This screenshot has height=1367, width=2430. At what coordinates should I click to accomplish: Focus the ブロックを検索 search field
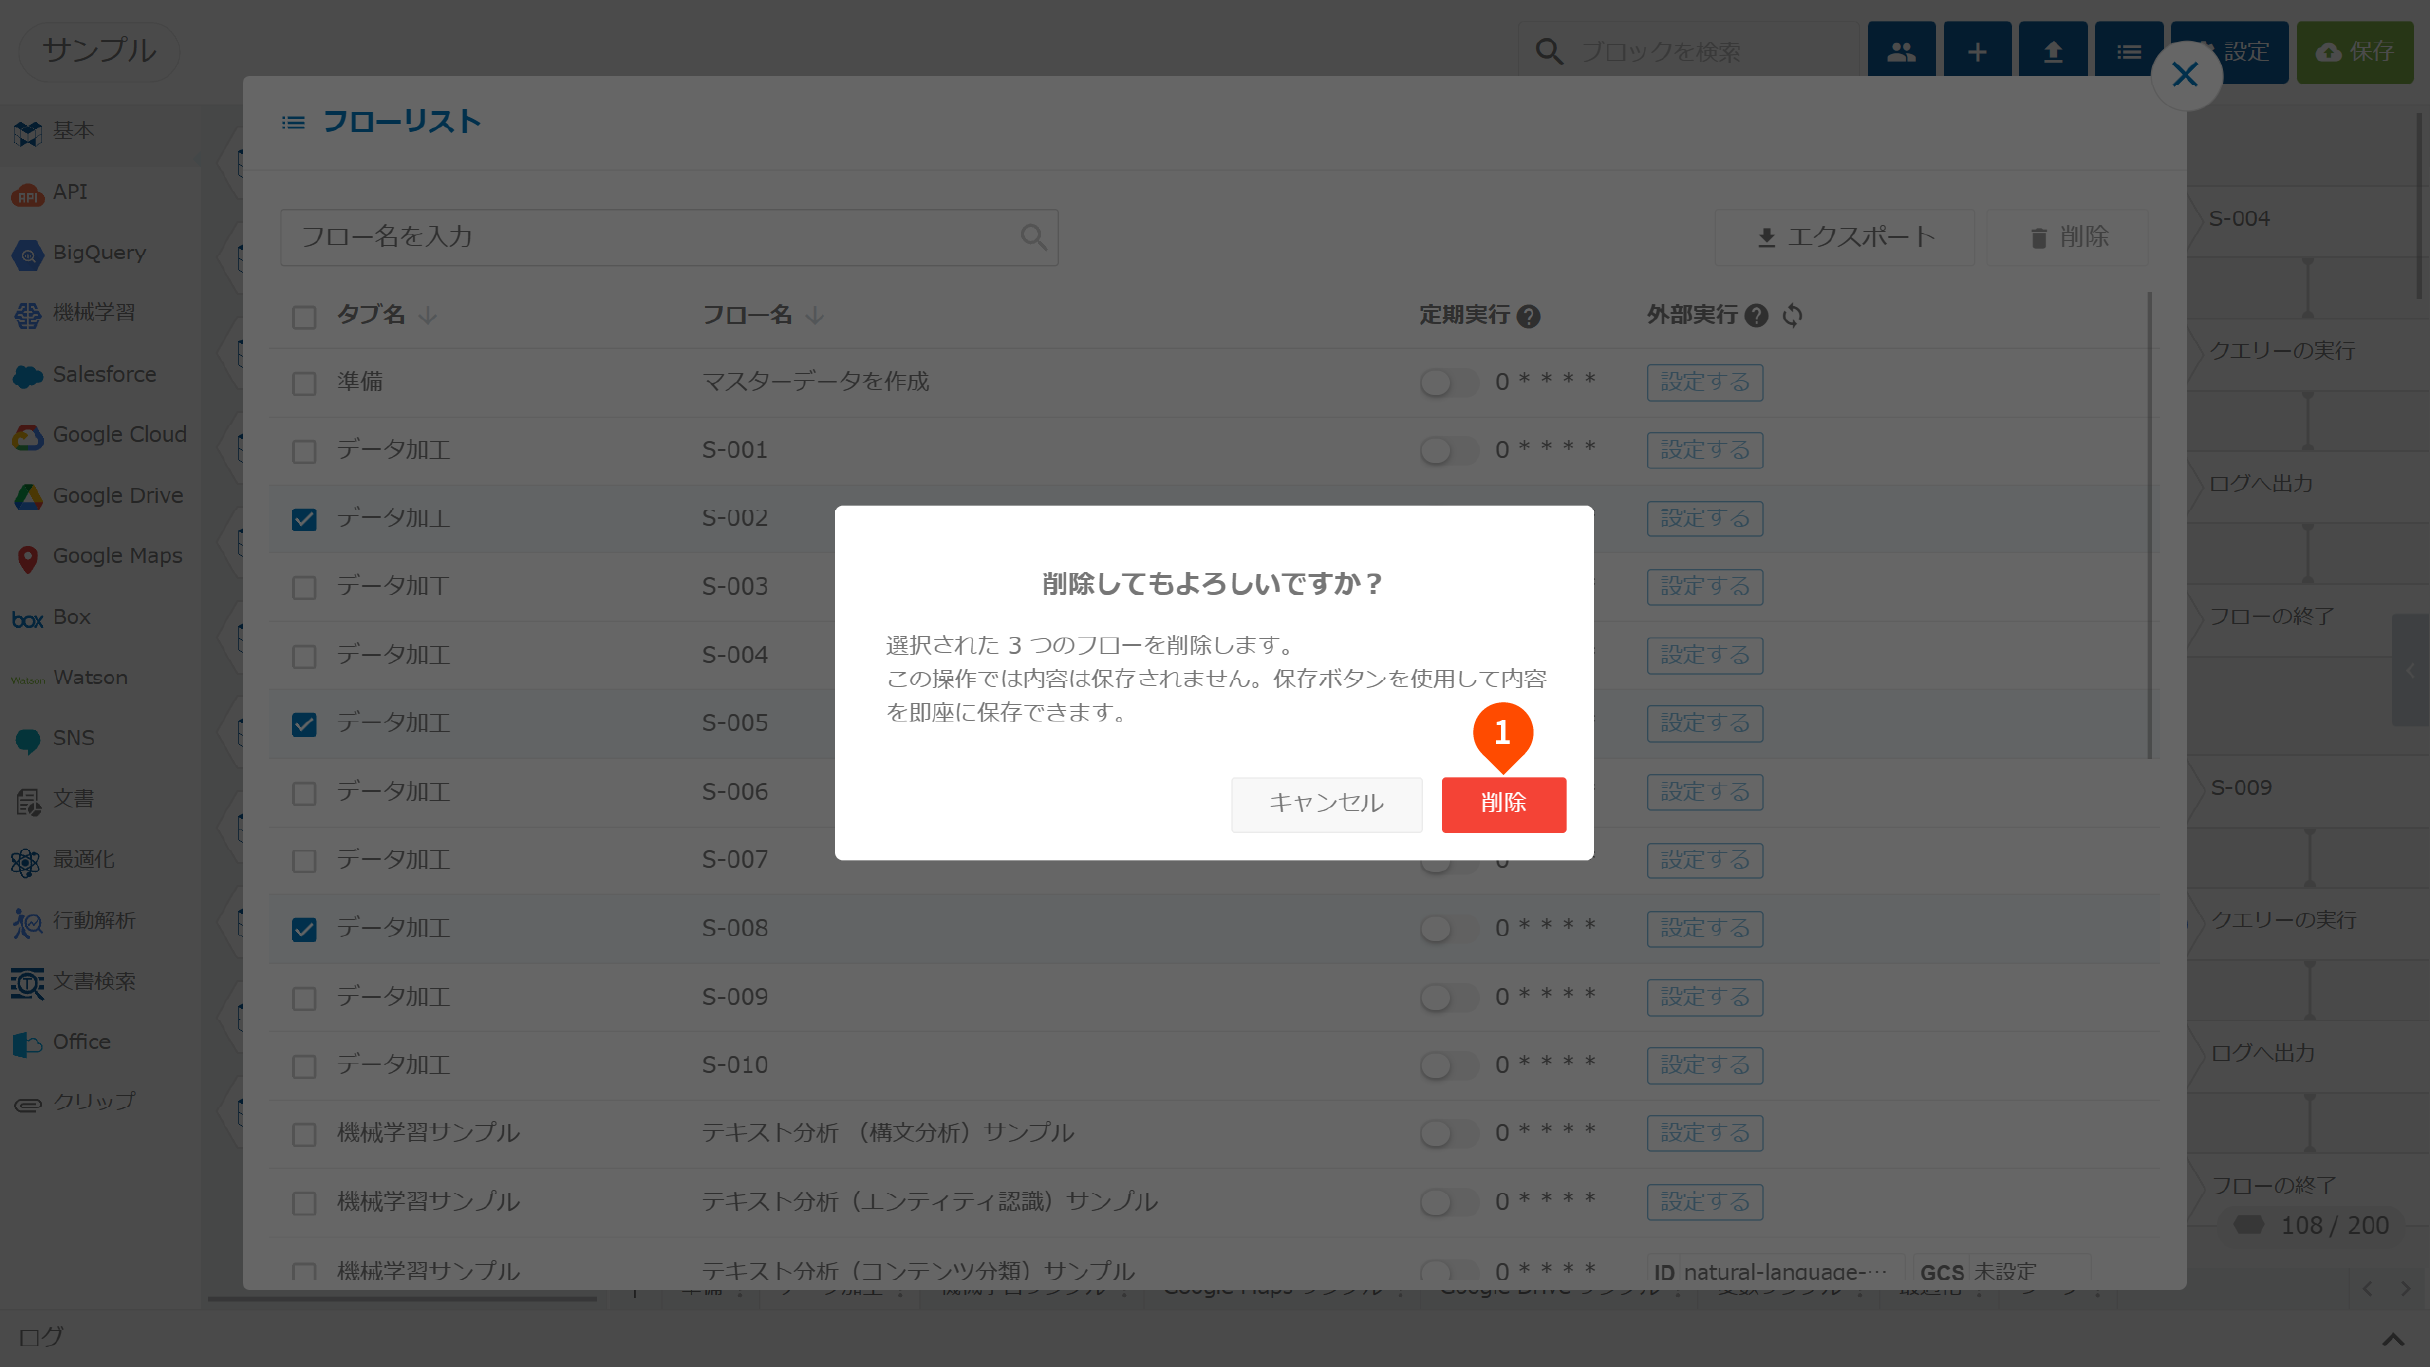tap(1688, 52)
